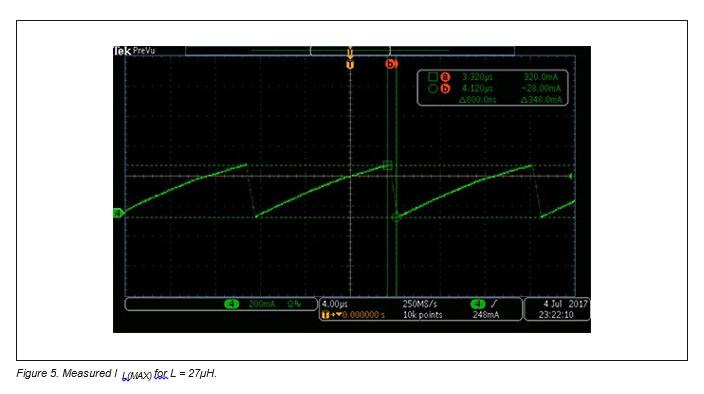Click the 248mA trigger level readout
Image resolution: width=704 pixels, height=394 pixels.
(485, 315)
